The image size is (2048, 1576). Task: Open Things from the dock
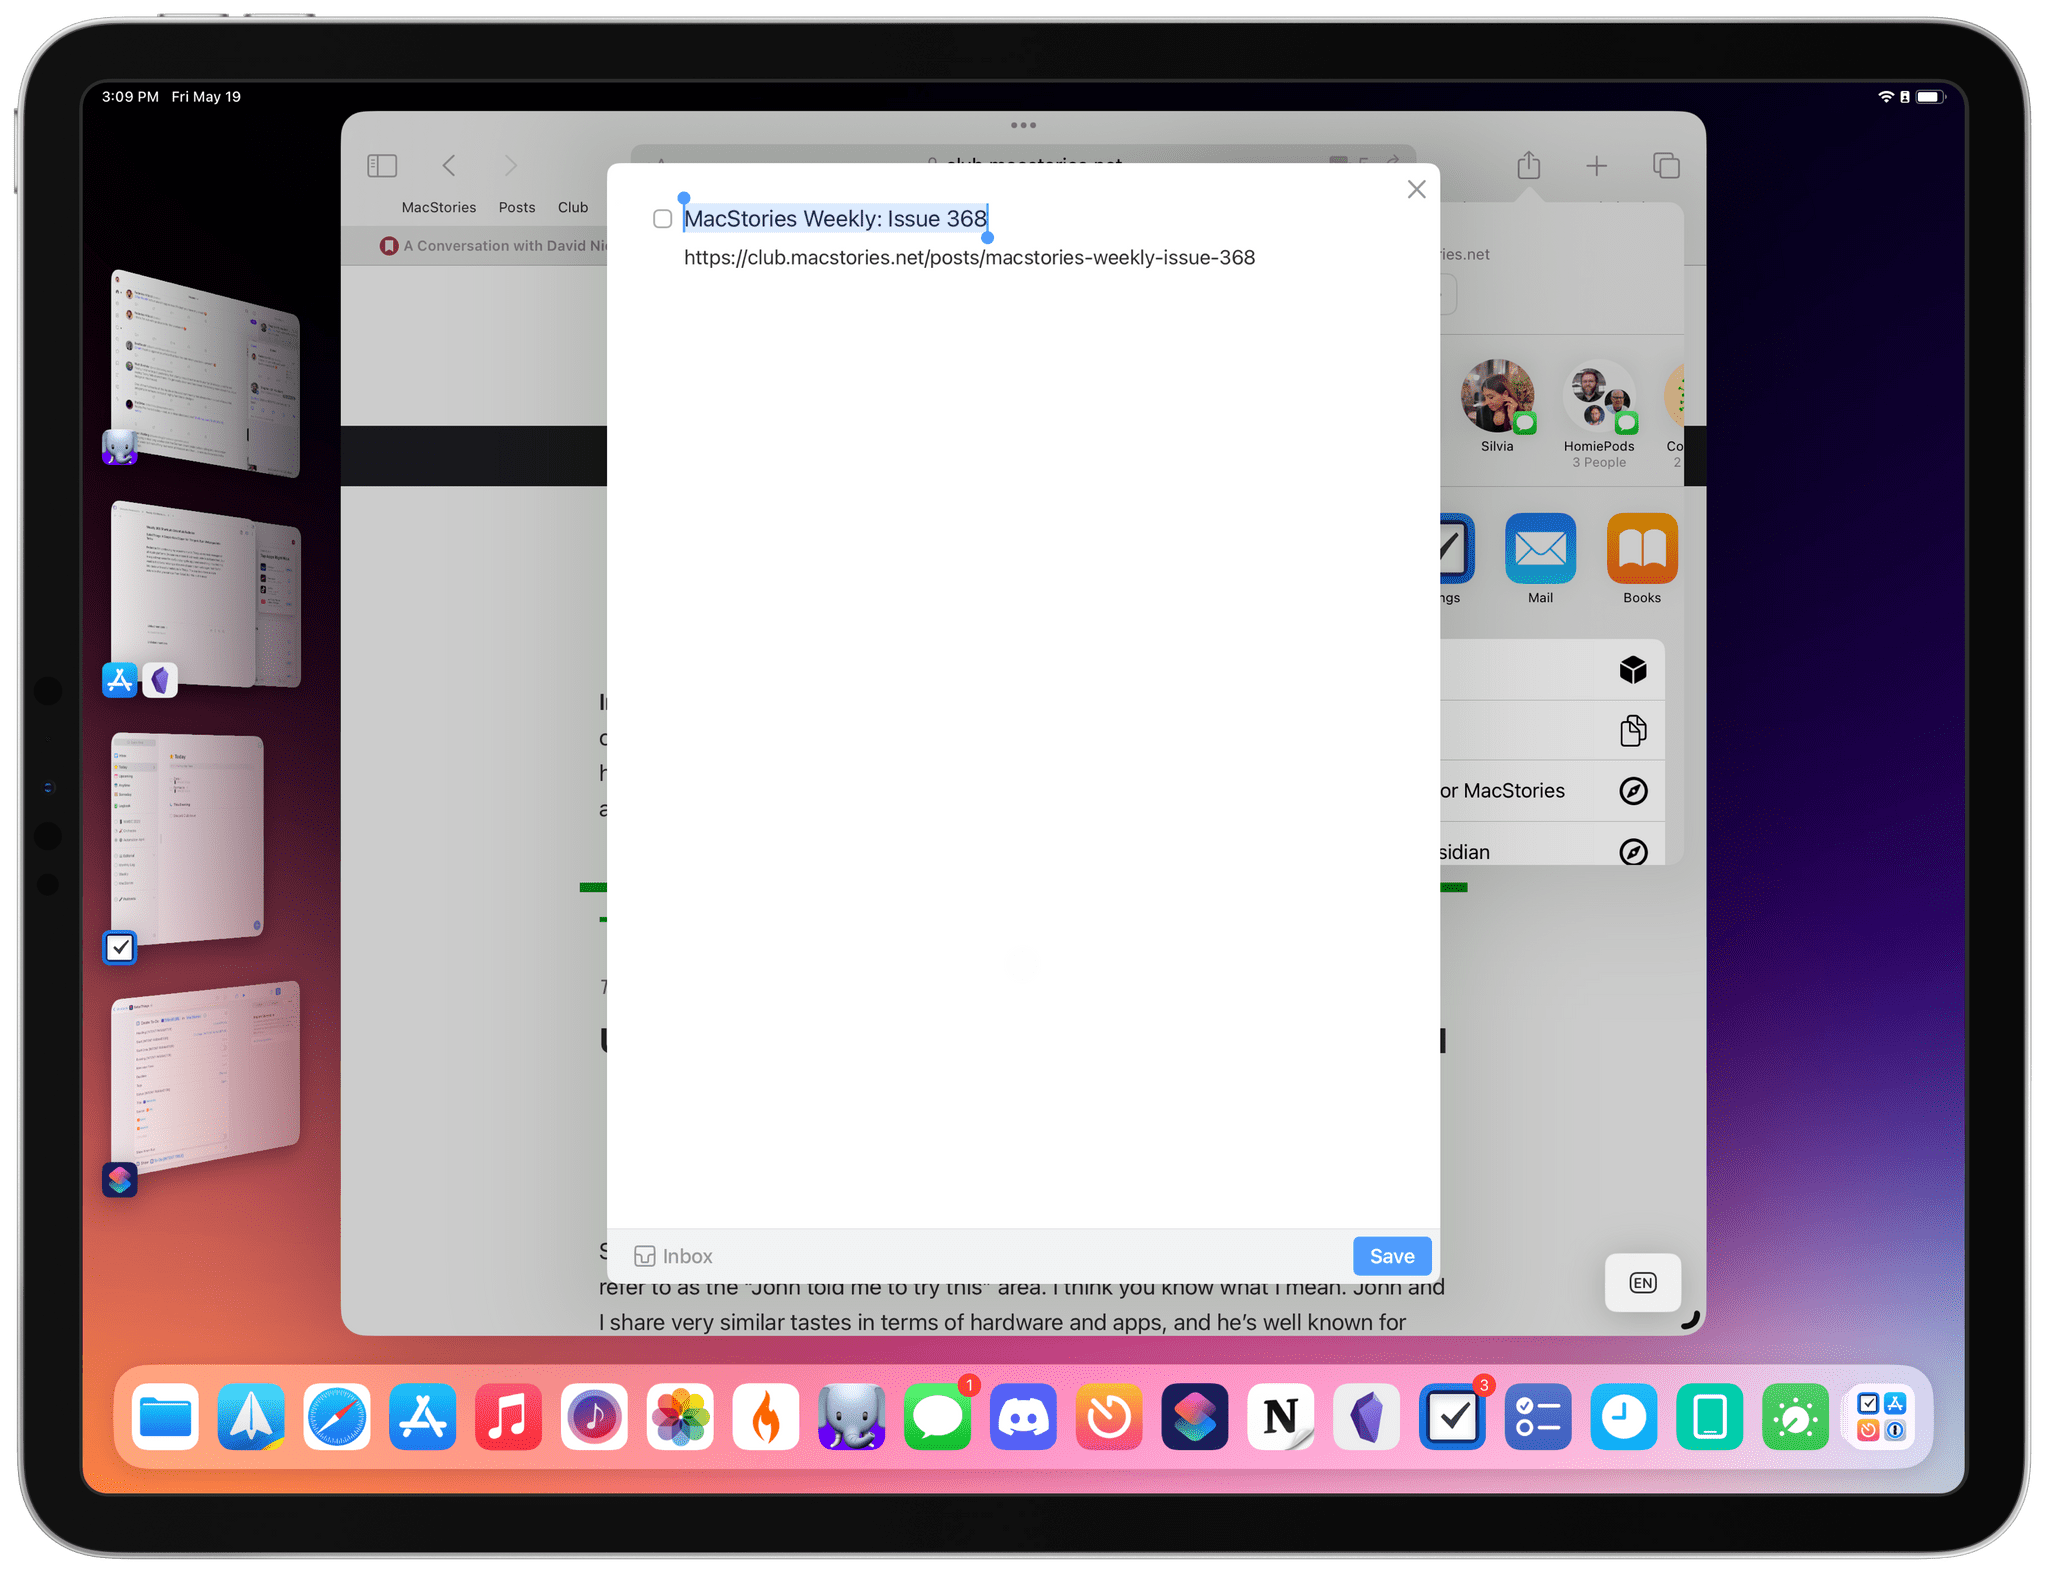click(1453, 1417)
